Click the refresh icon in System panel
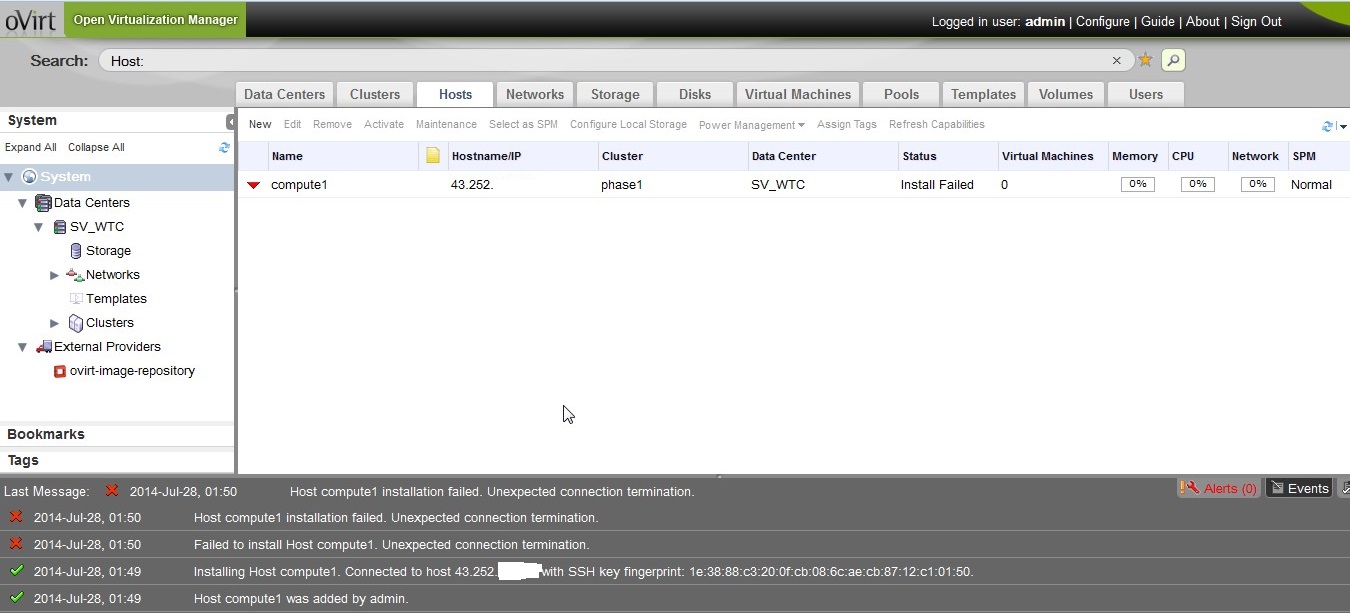 (224, 147)
